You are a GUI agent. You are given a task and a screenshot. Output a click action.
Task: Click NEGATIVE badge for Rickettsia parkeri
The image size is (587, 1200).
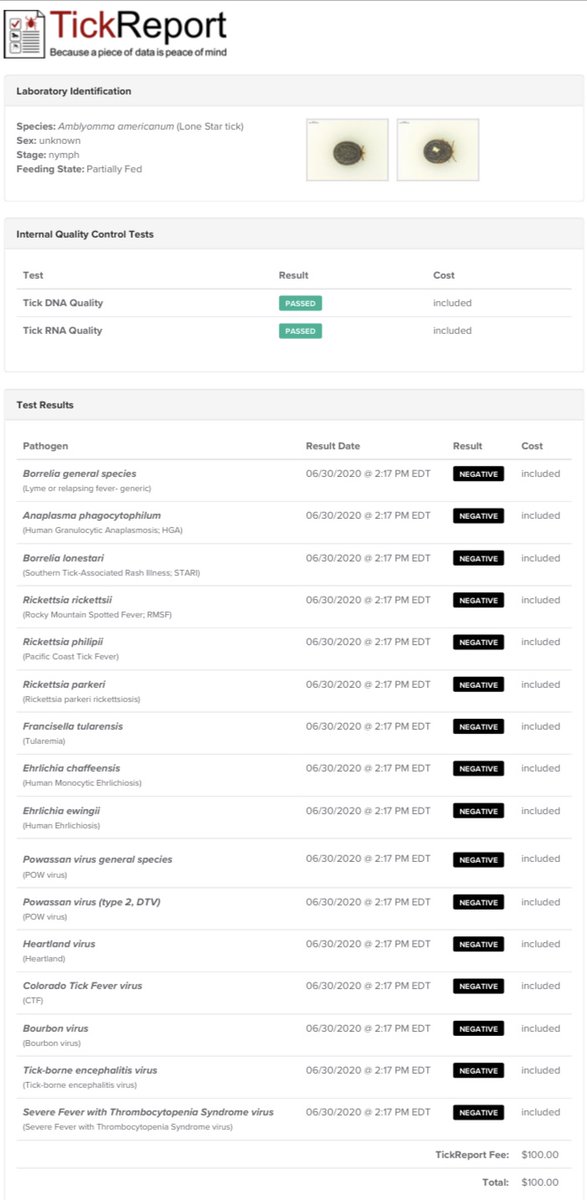[478, 685]
